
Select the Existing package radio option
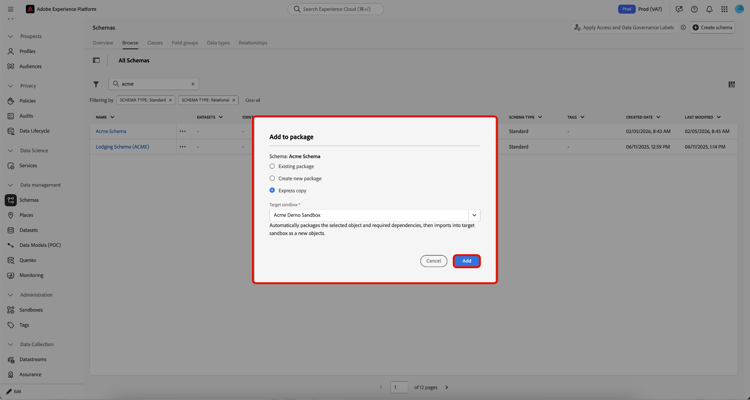[x=272, y=167]
